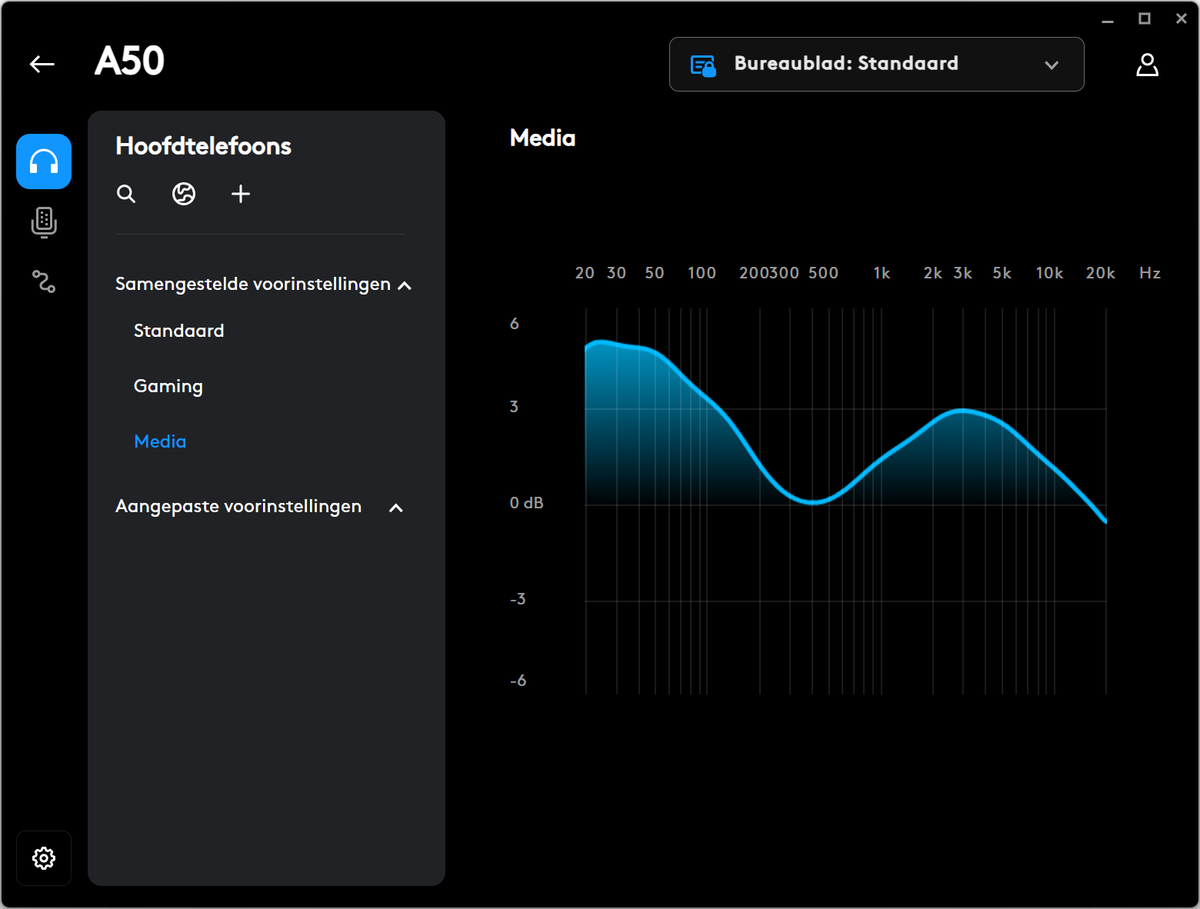Add a new preset with the plus icon

pyautogui.click(x=241, y=194)
